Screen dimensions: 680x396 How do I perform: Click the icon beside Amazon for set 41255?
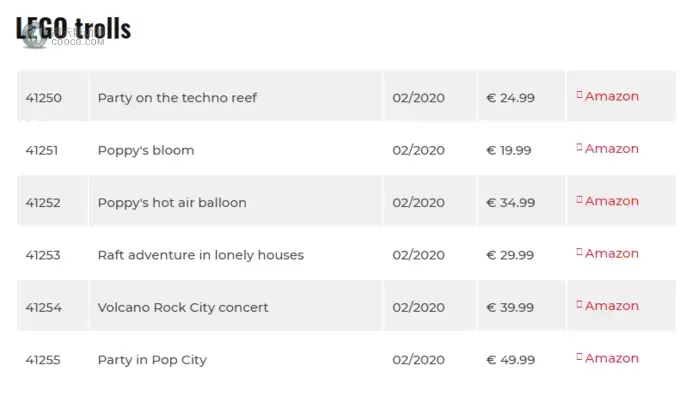(x=579, y=357)
